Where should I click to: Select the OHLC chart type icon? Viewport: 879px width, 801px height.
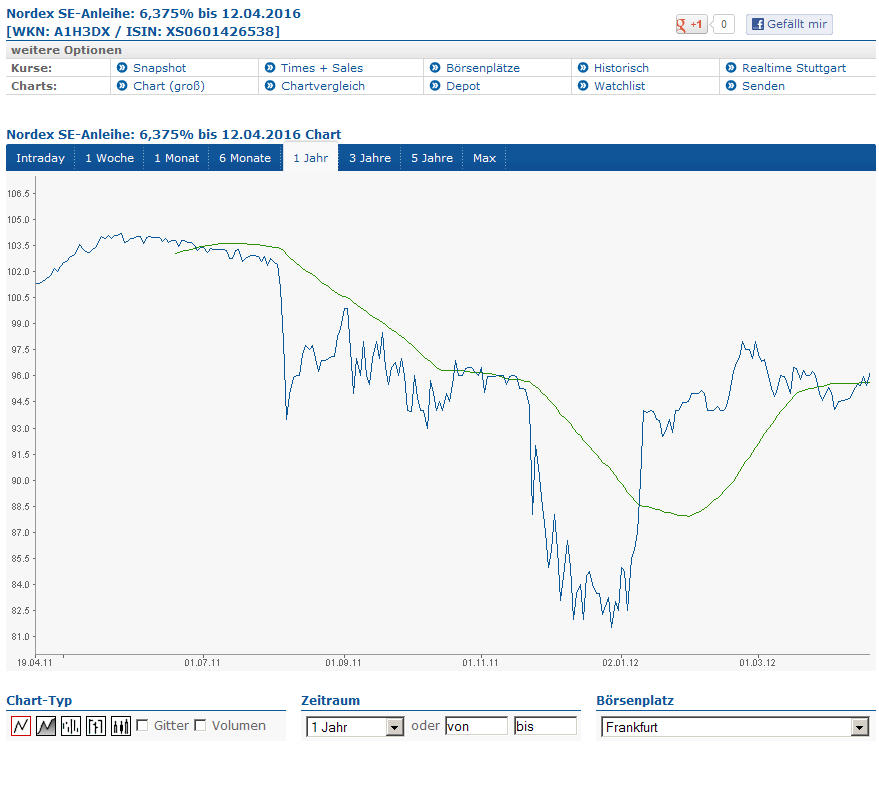pos(96,726)
